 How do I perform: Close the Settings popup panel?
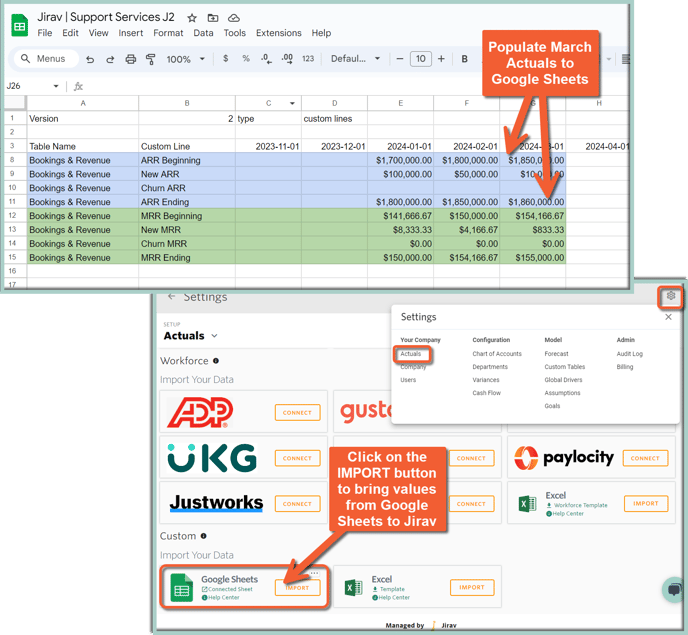click(x=668, y=317)
